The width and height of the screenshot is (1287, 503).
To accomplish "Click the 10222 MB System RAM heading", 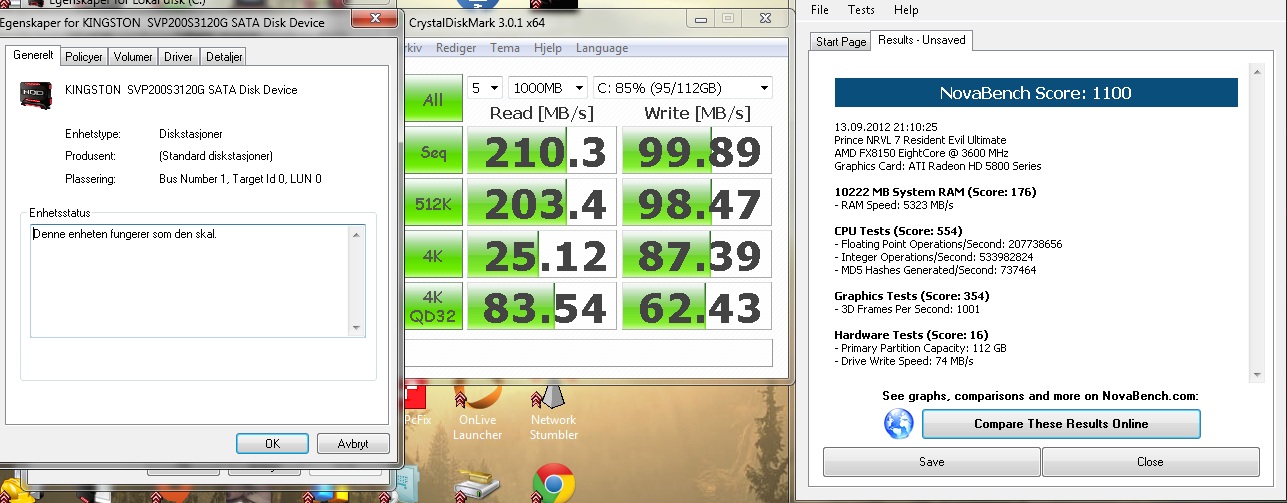I will (x=935, y=192).
